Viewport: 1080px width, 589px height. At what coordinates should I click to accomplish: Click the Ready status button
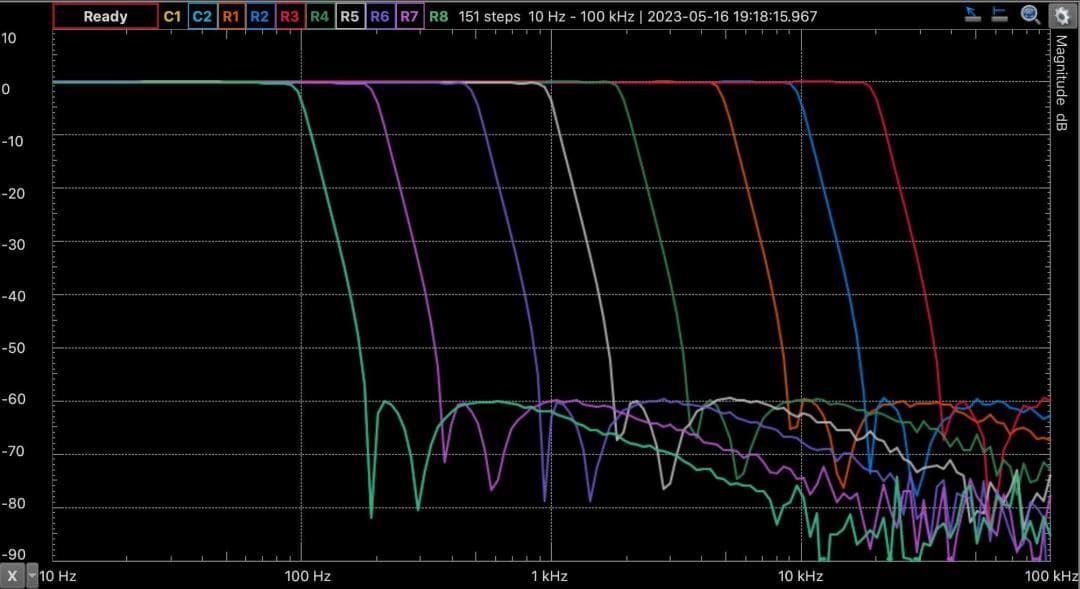click(x=105, y=16)
